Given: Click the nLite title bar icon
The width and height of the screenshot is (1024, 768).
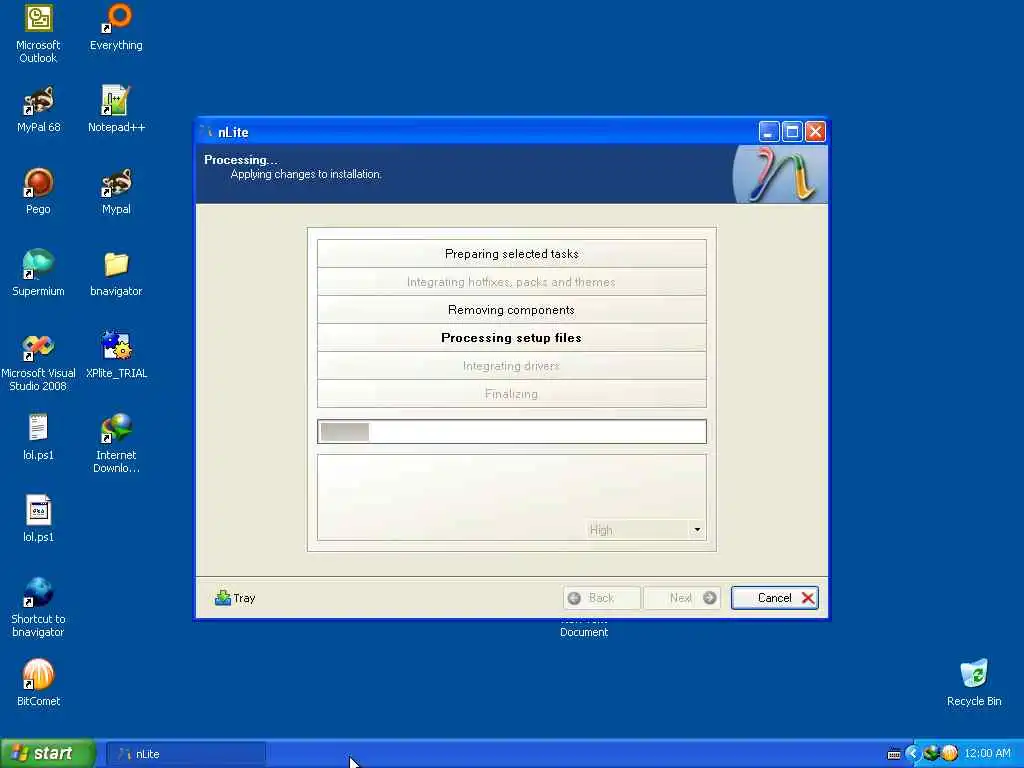Looking at the screenshot, I should pos(207,132).
